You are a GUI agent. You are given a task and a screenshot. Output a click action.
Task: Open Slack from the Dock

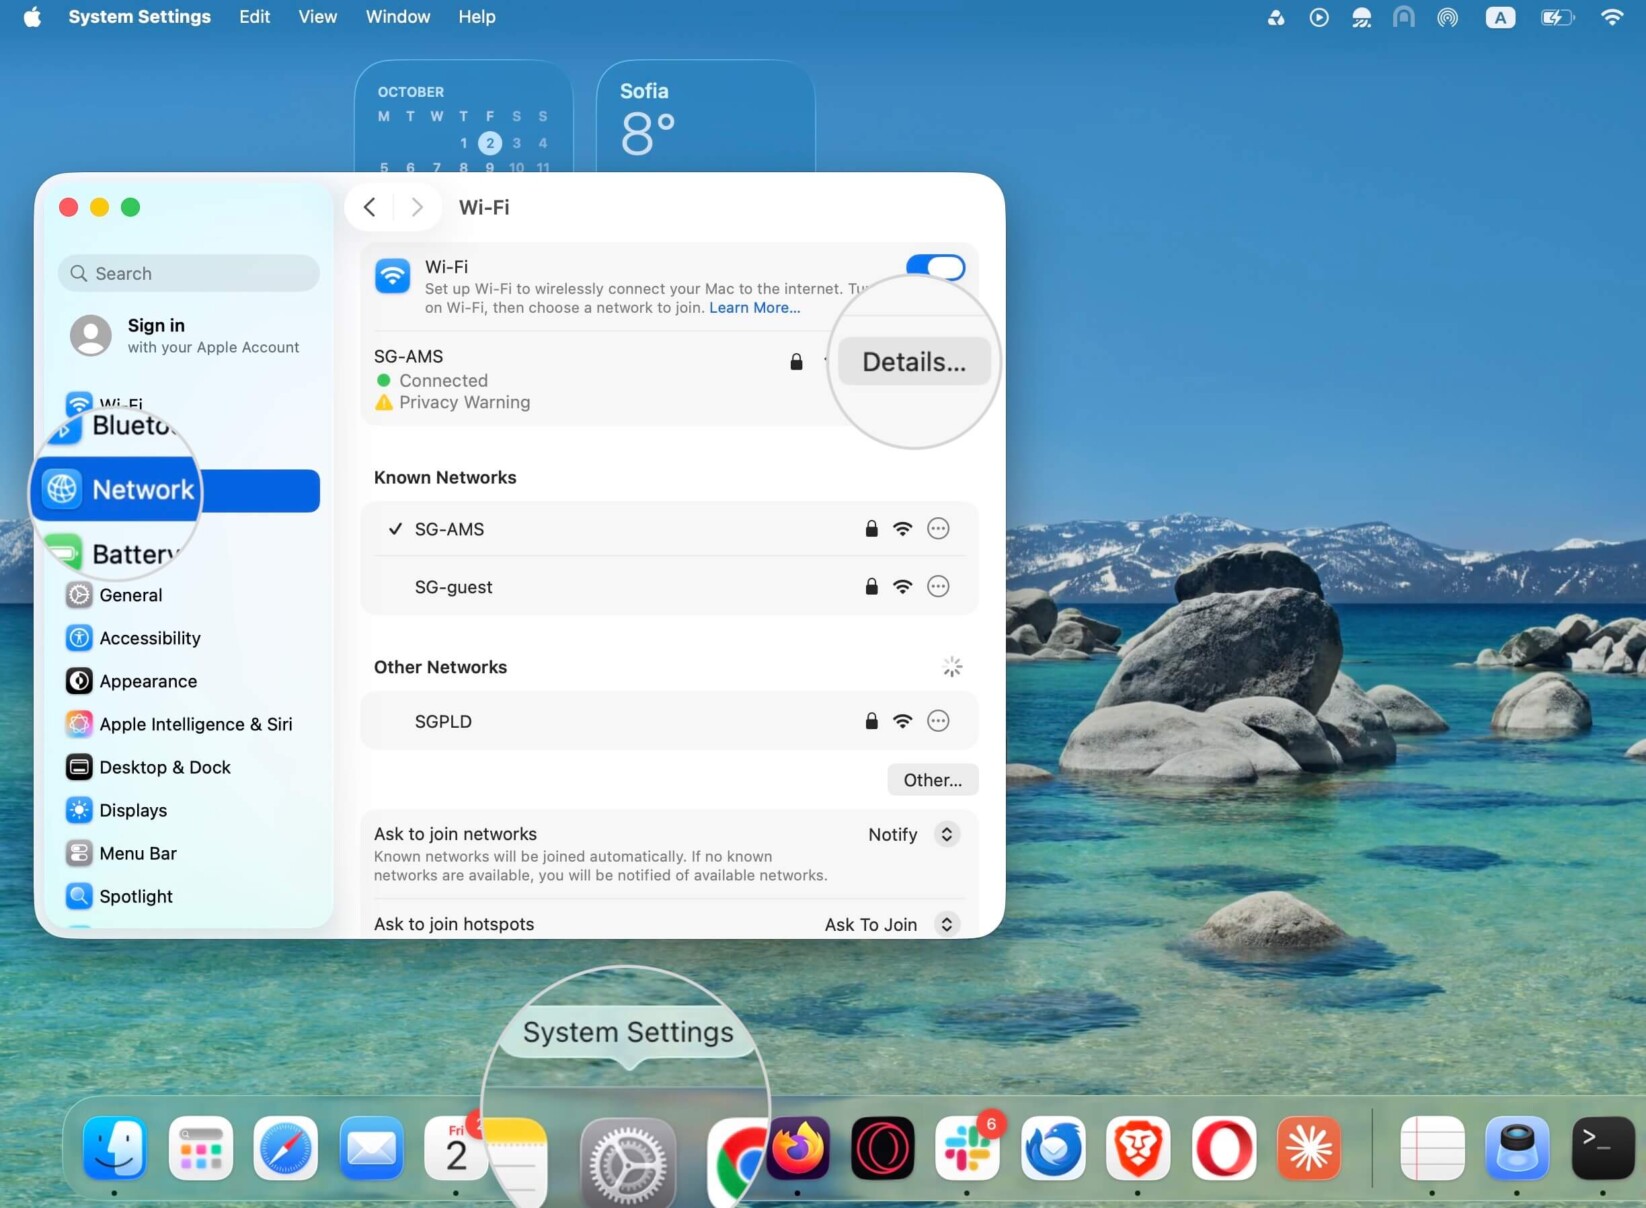pyautogui.click(x=967, y=1148)
